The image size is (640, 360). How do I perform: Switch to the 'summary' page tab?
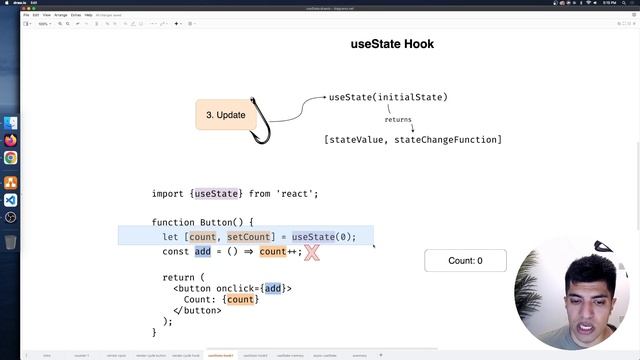(x=360, y=356)
